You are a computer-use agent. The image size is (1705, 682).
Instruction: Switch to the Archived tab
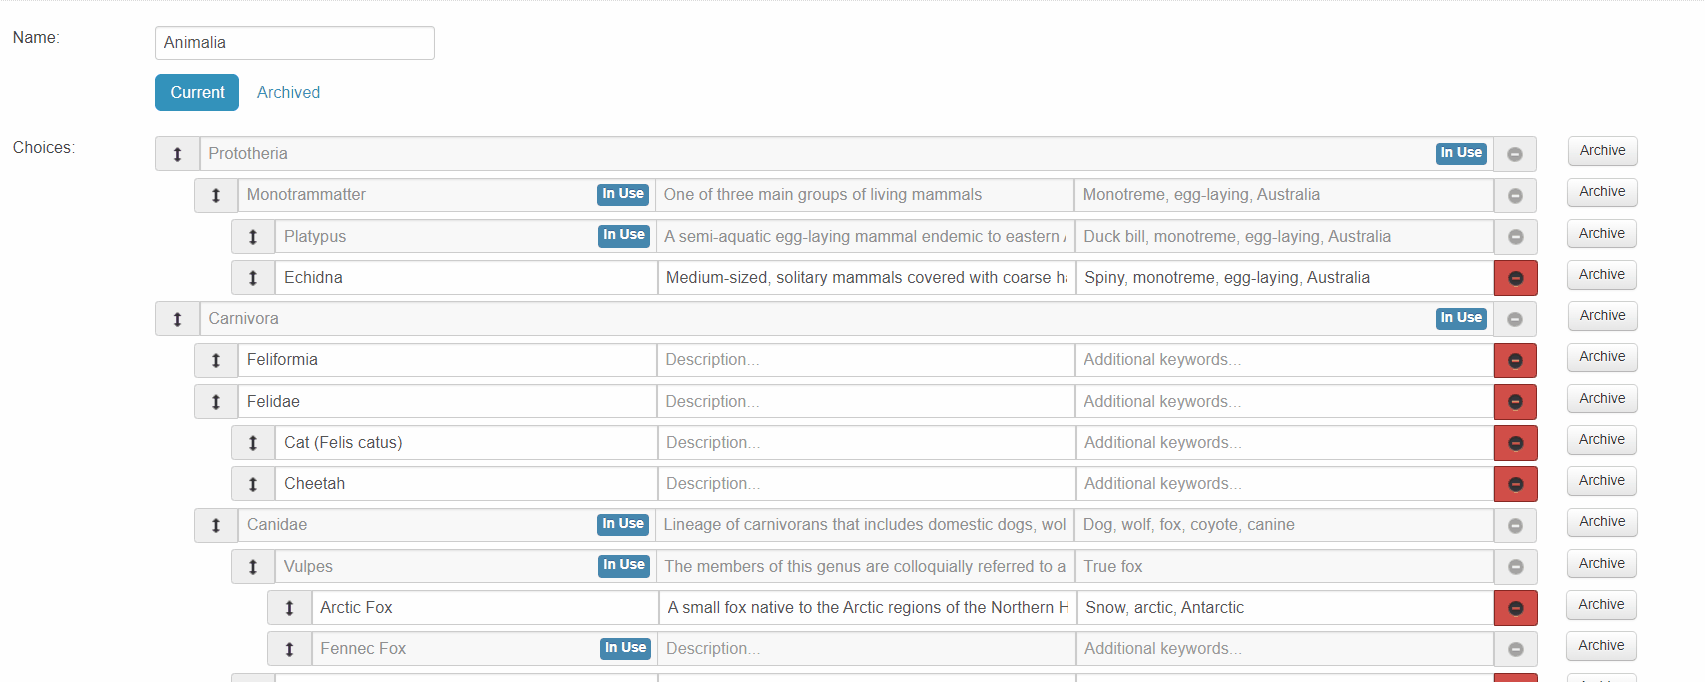point(288,92)
